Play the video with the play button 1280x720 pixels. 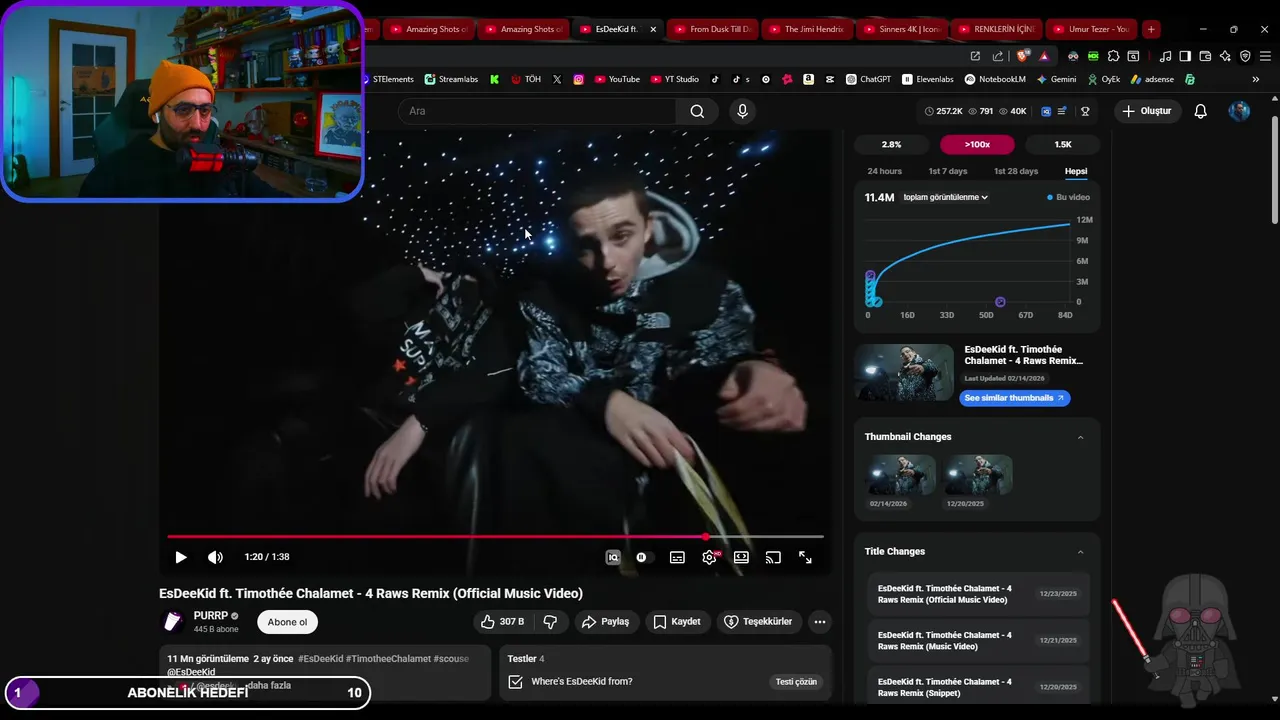pos(181,557)
